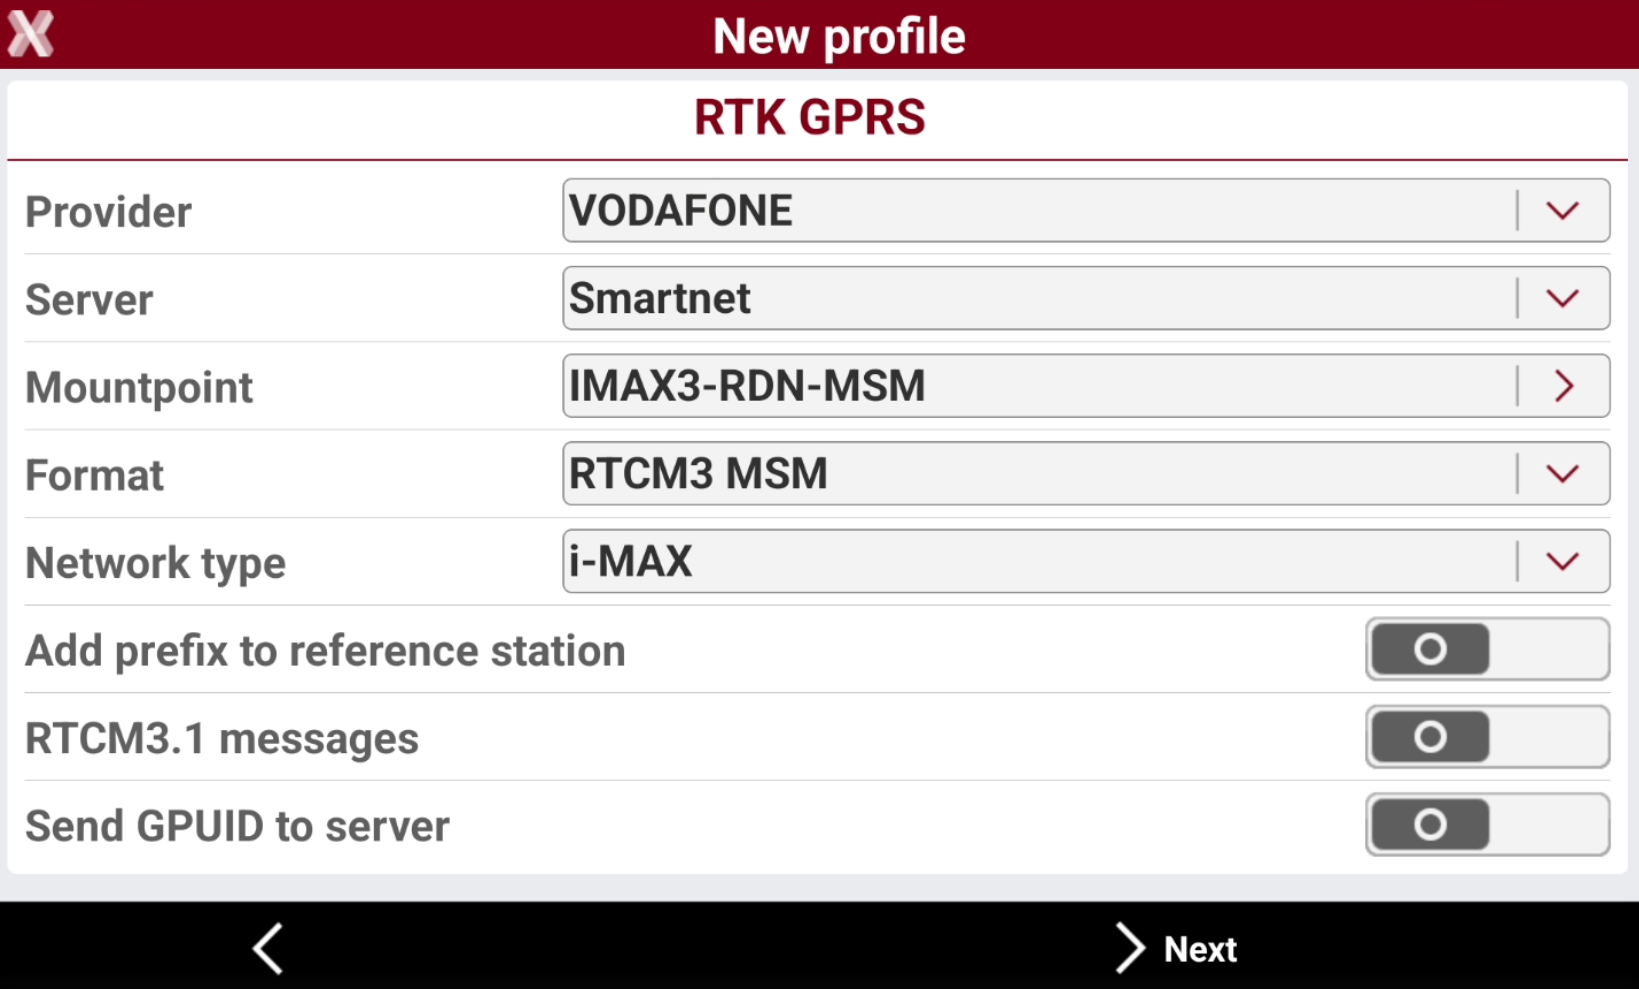The width and height of the screenshot is (1639, 989).
Task: Proceed with the Next button
Action: click(x=1177, y=948)
